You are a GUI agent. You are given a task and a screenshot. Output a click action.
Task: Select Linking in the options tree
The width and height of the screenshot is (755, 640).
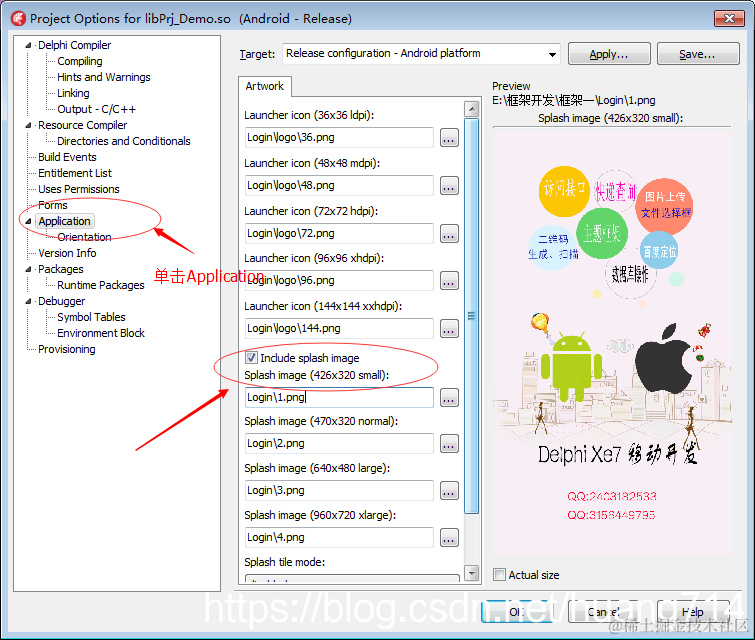(73, 93)
